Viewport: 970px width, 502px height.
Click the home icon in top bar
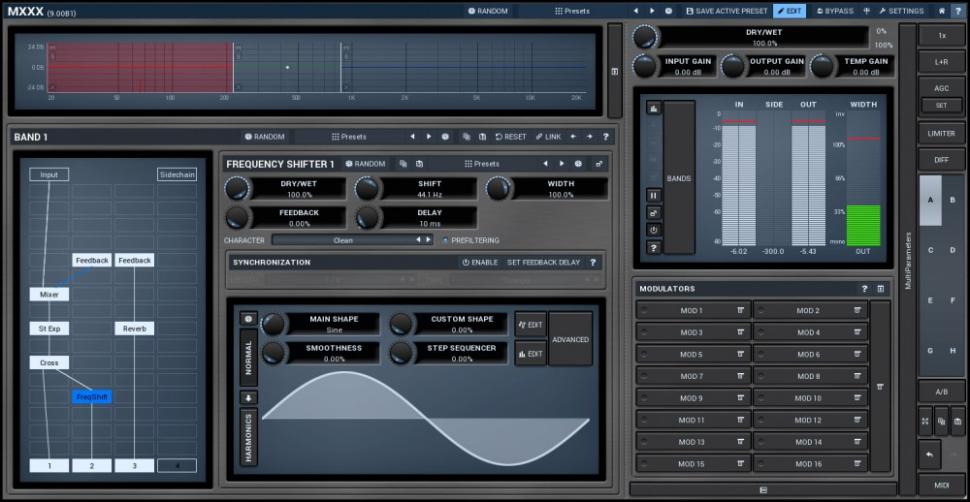point(941,11)
